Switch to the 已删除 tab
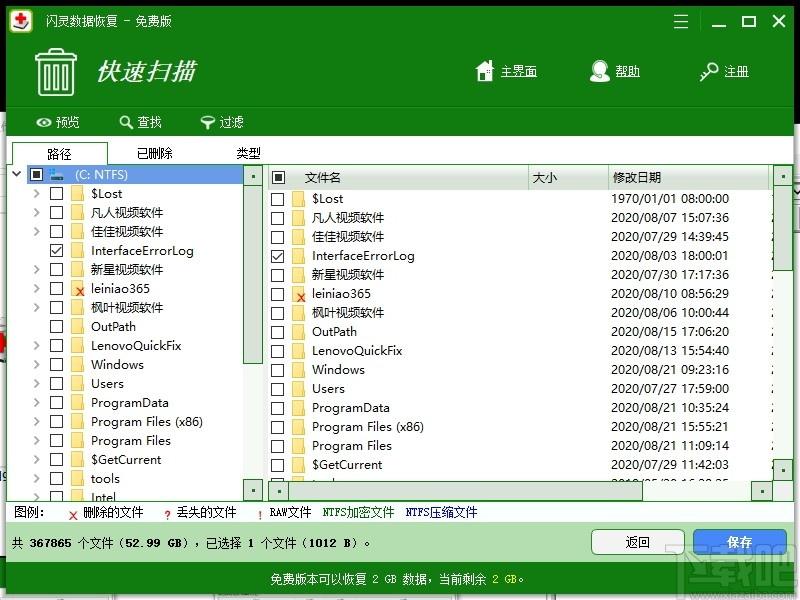Viewport: 800px width, 600px height. tap(155, 153)
